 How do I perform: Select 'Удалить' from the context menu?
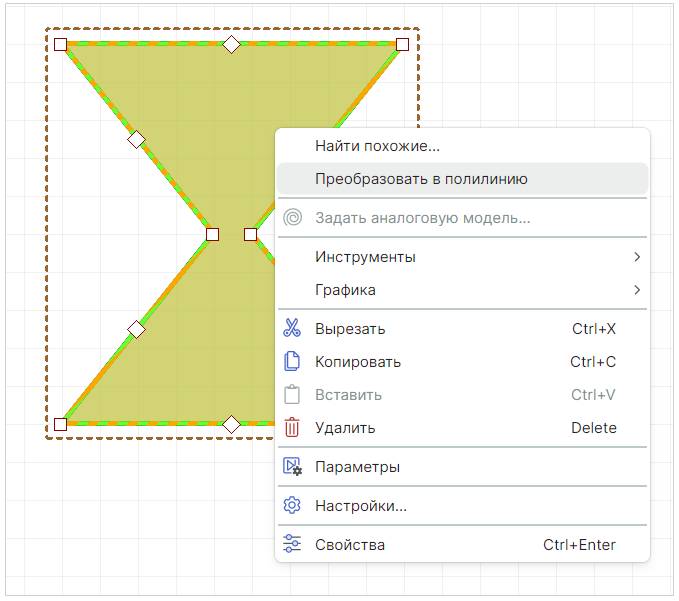pos(462,428)
